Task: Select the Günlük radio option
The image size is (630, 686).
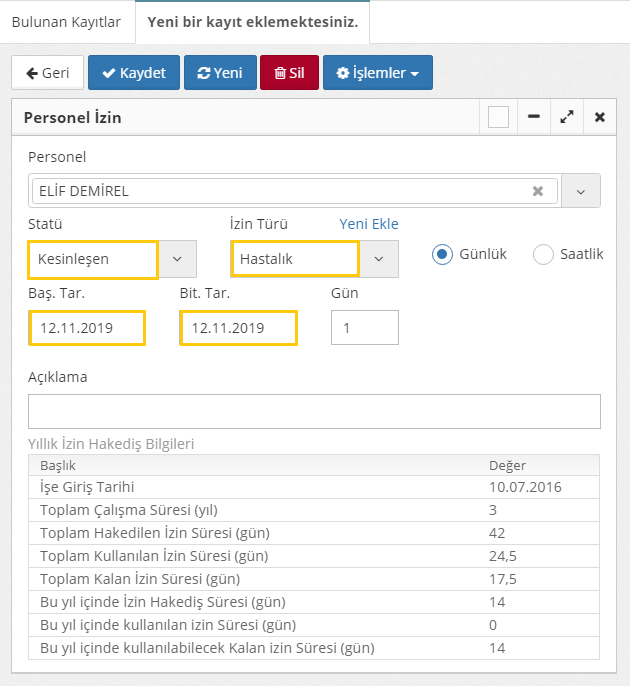Action: (x=442, y=254)
